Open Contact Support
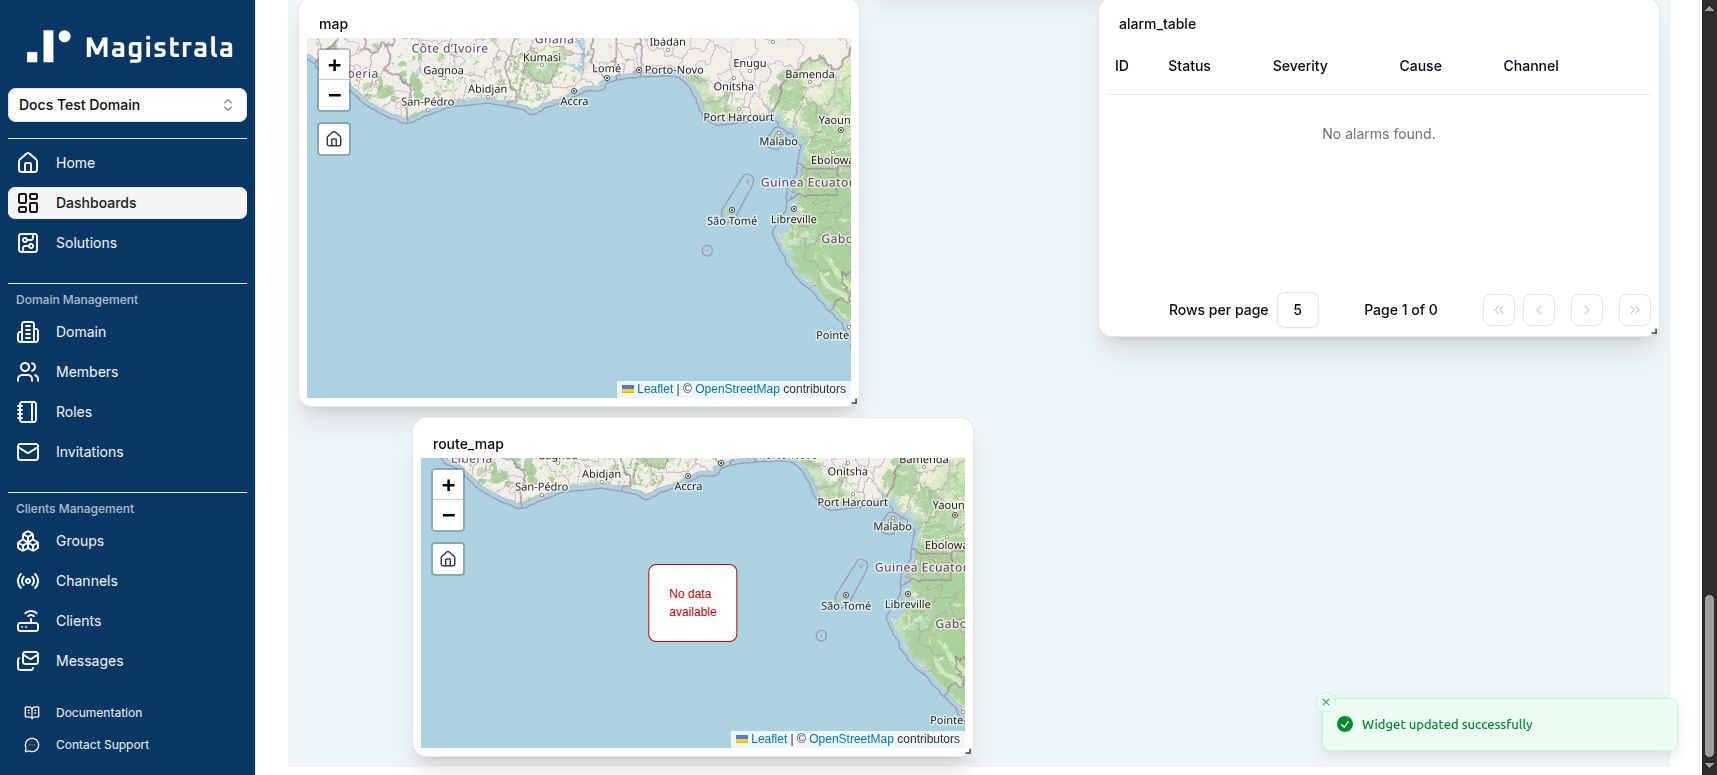 coord(102,745)
